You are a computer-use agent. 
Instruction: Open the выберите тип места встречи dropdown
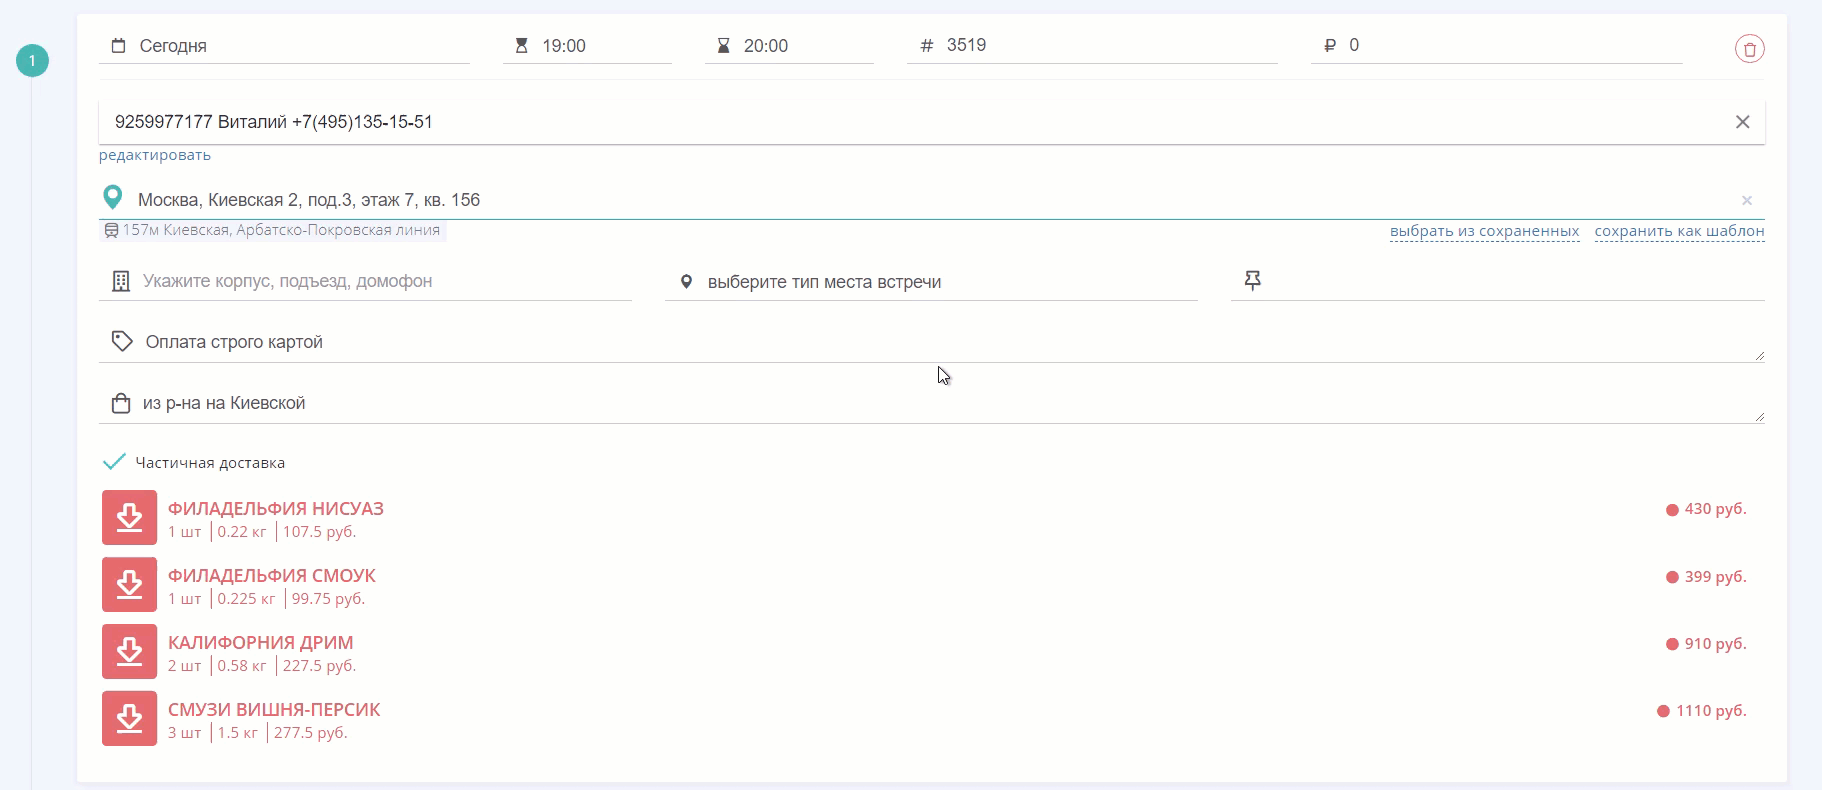(x=931, y=282)
